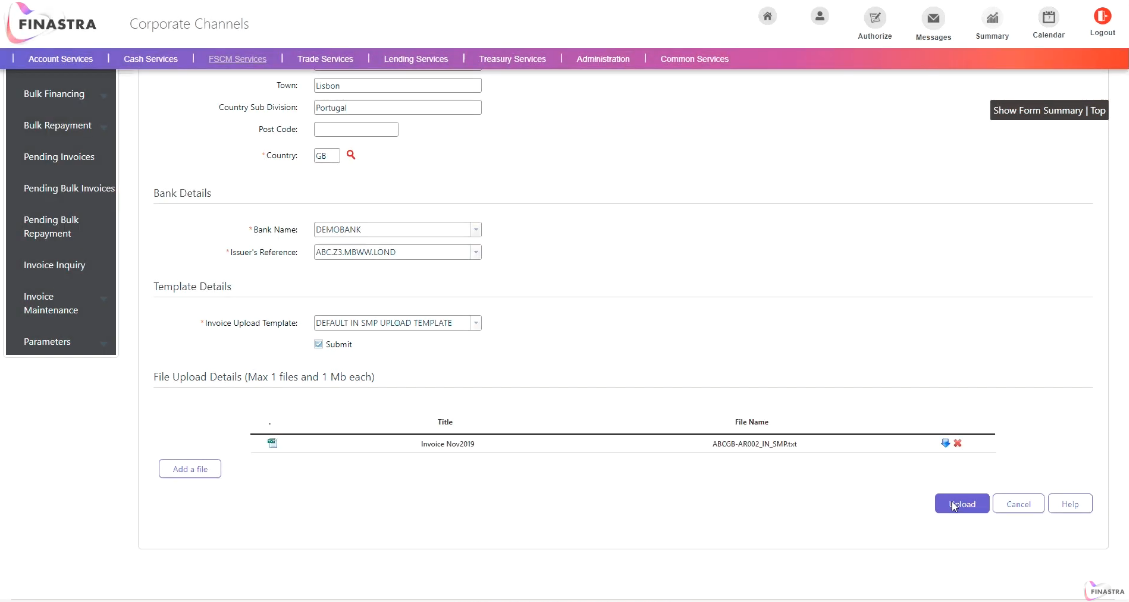Screen dimensions: 1129x602
Task: Toggle the Submit checkbox
Action: [318, 344]
